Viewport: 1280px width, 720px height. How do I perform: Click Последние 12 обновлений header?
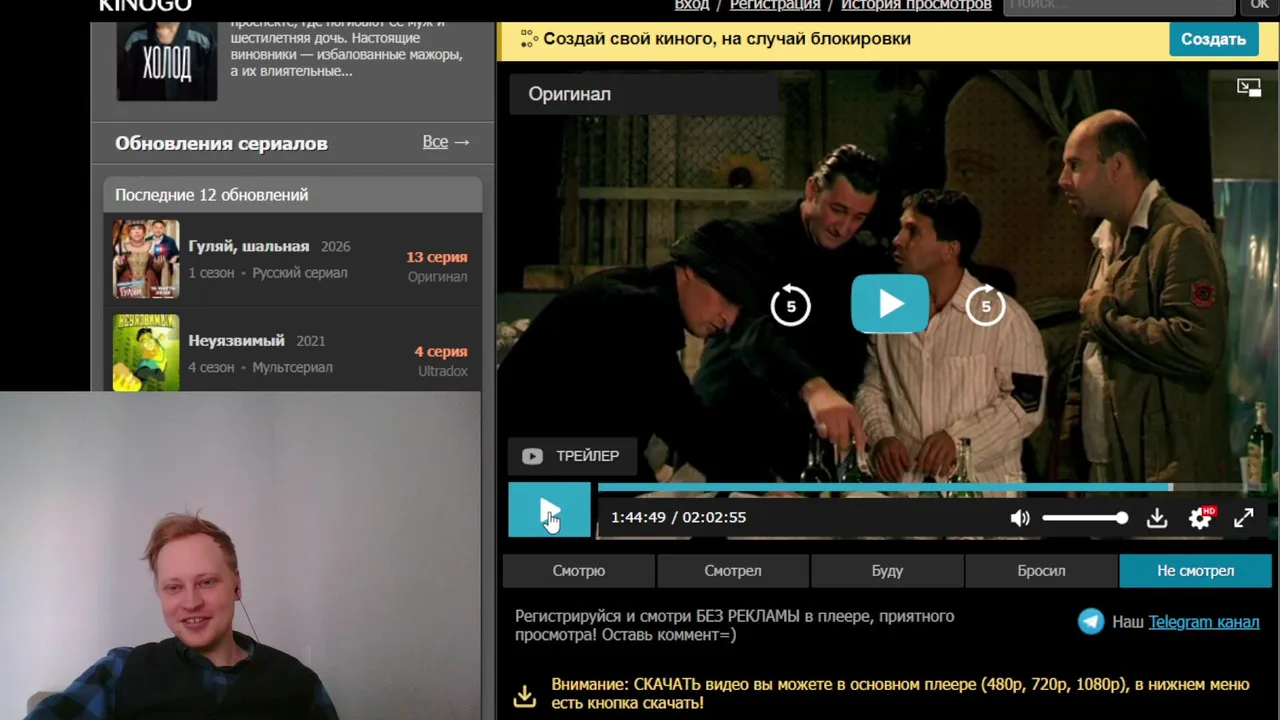(x=293, y=195)
